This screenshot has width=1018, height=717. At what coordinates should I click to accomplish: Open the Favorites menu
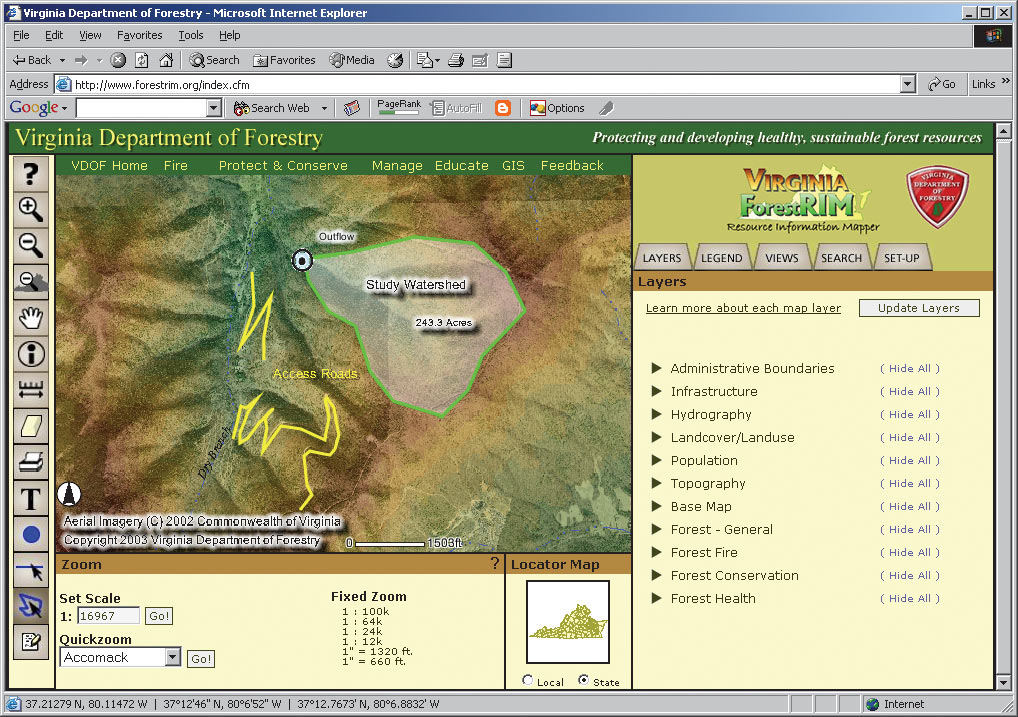click(140, 35)
